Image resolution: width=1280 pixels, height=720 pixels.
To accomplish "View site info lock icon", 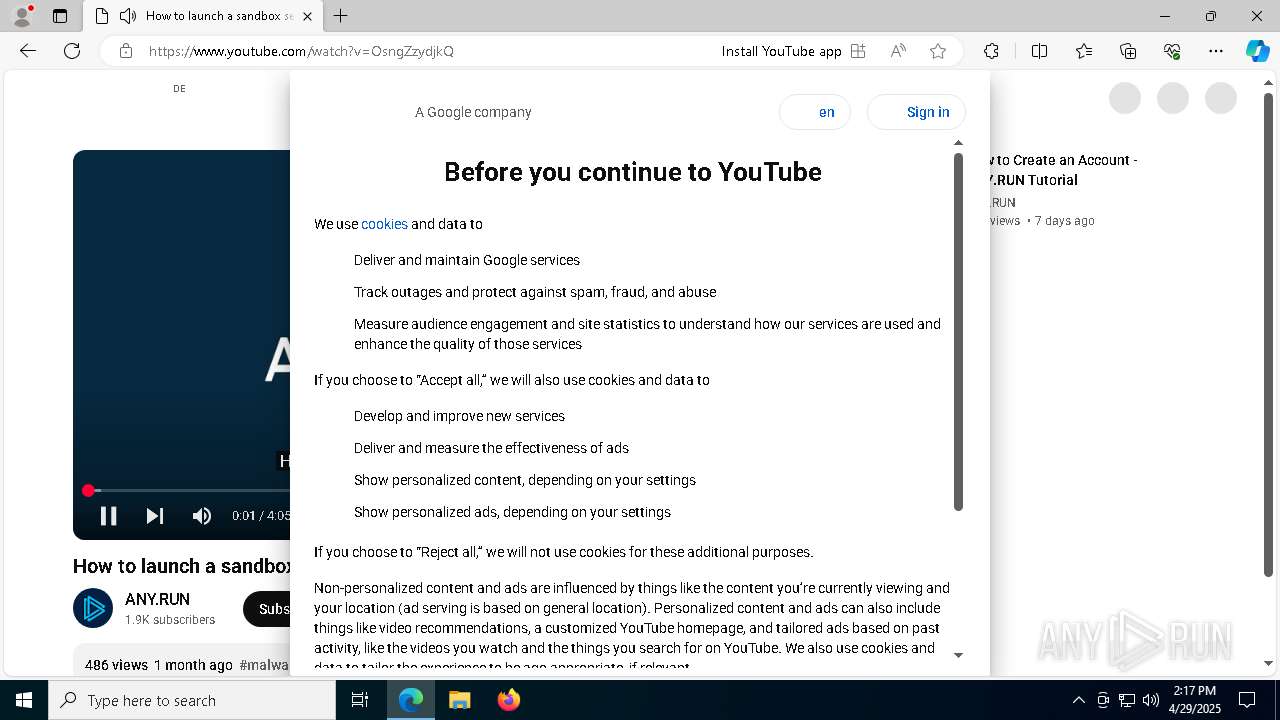I will pyautogui.click(x=126, y=51).
